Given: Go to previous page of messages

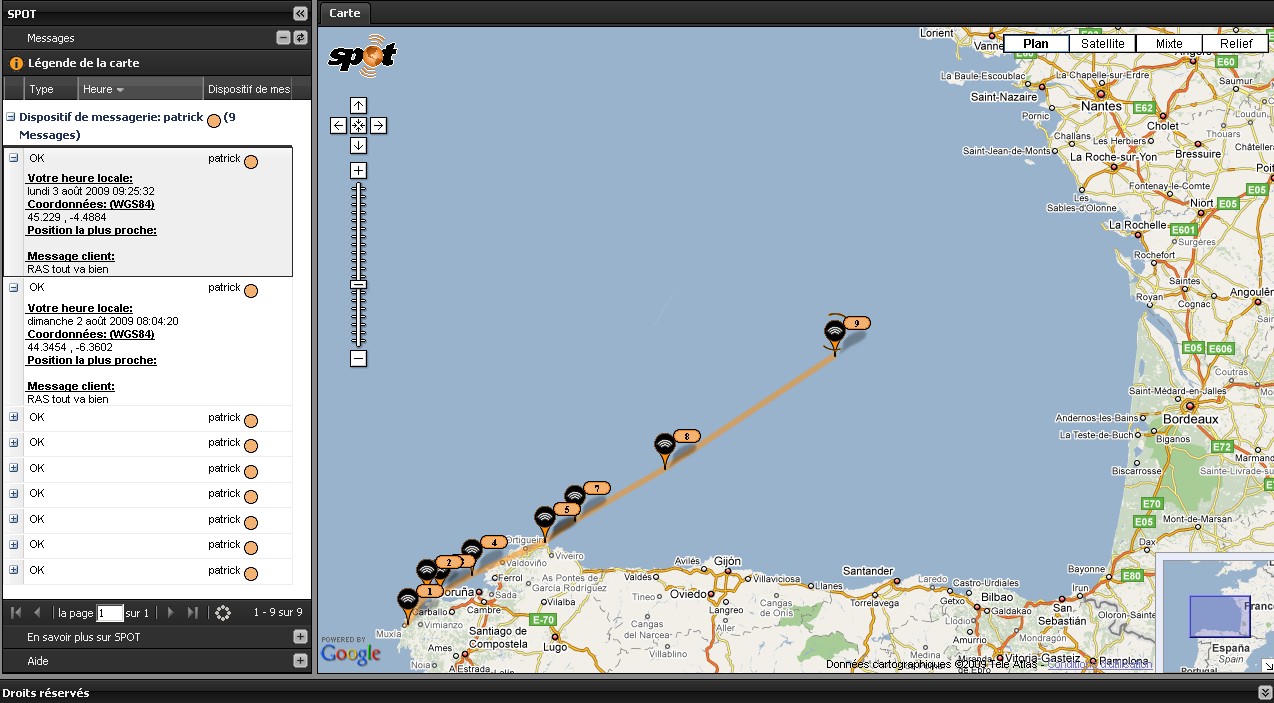Looking at the screenshot, I should click(x=38, y=612).
